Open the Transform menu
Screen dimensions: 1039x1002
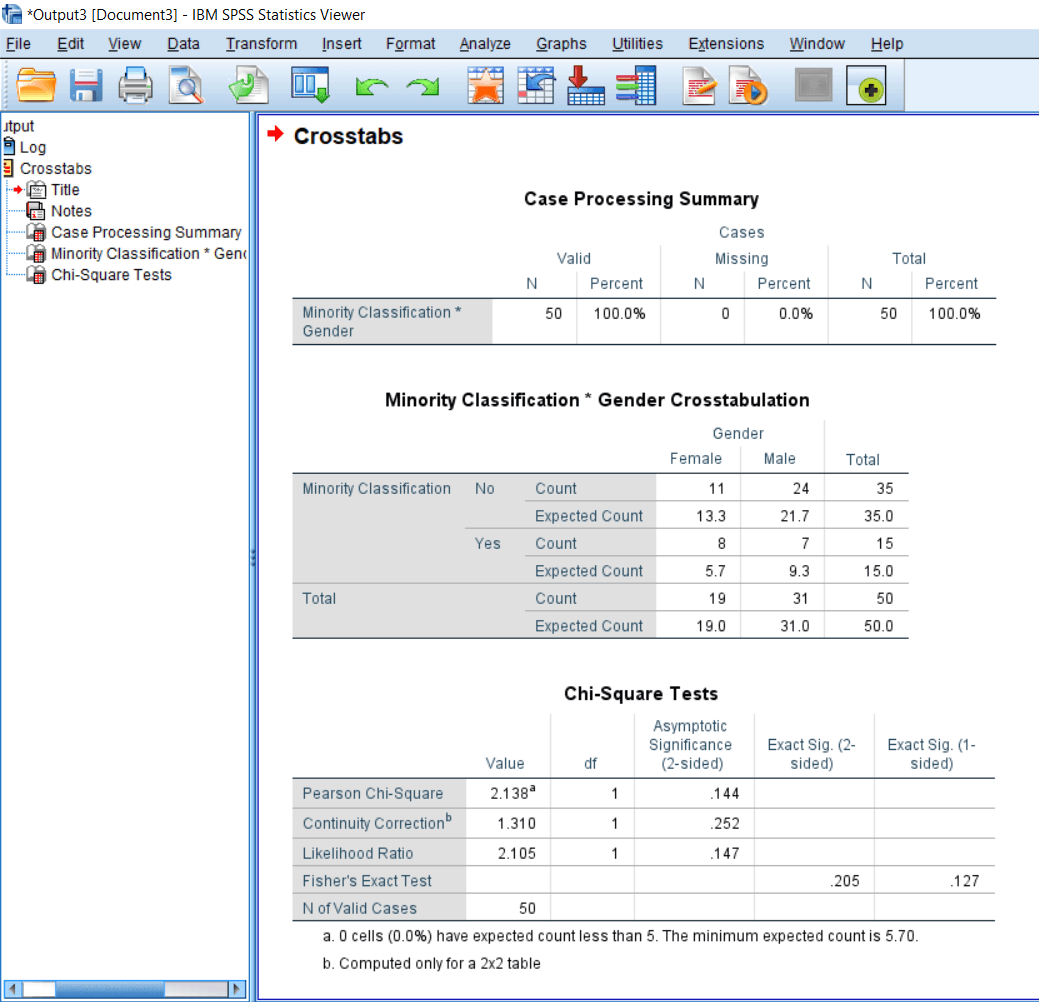click(x=261, y=43)
